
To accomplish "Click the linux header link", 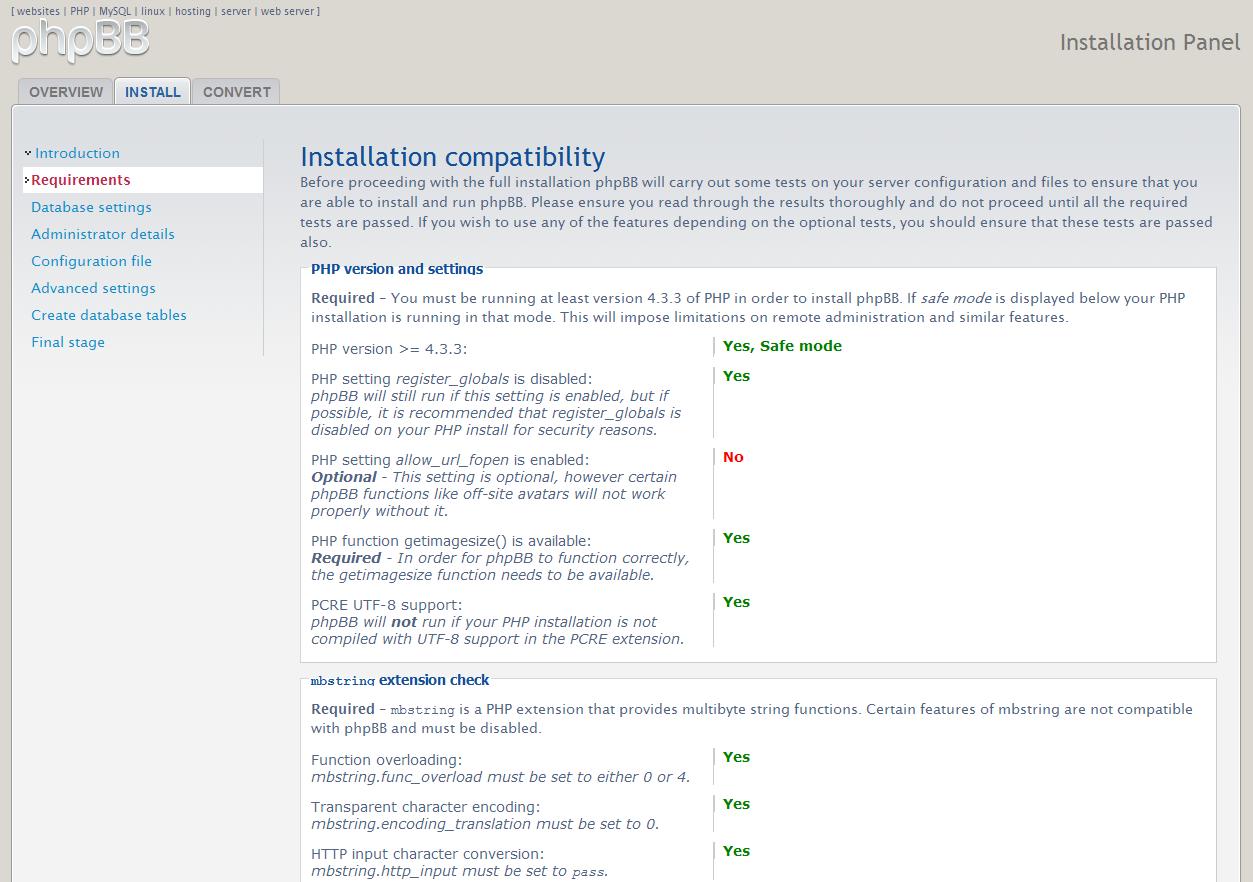I will (x=153, y=11).
